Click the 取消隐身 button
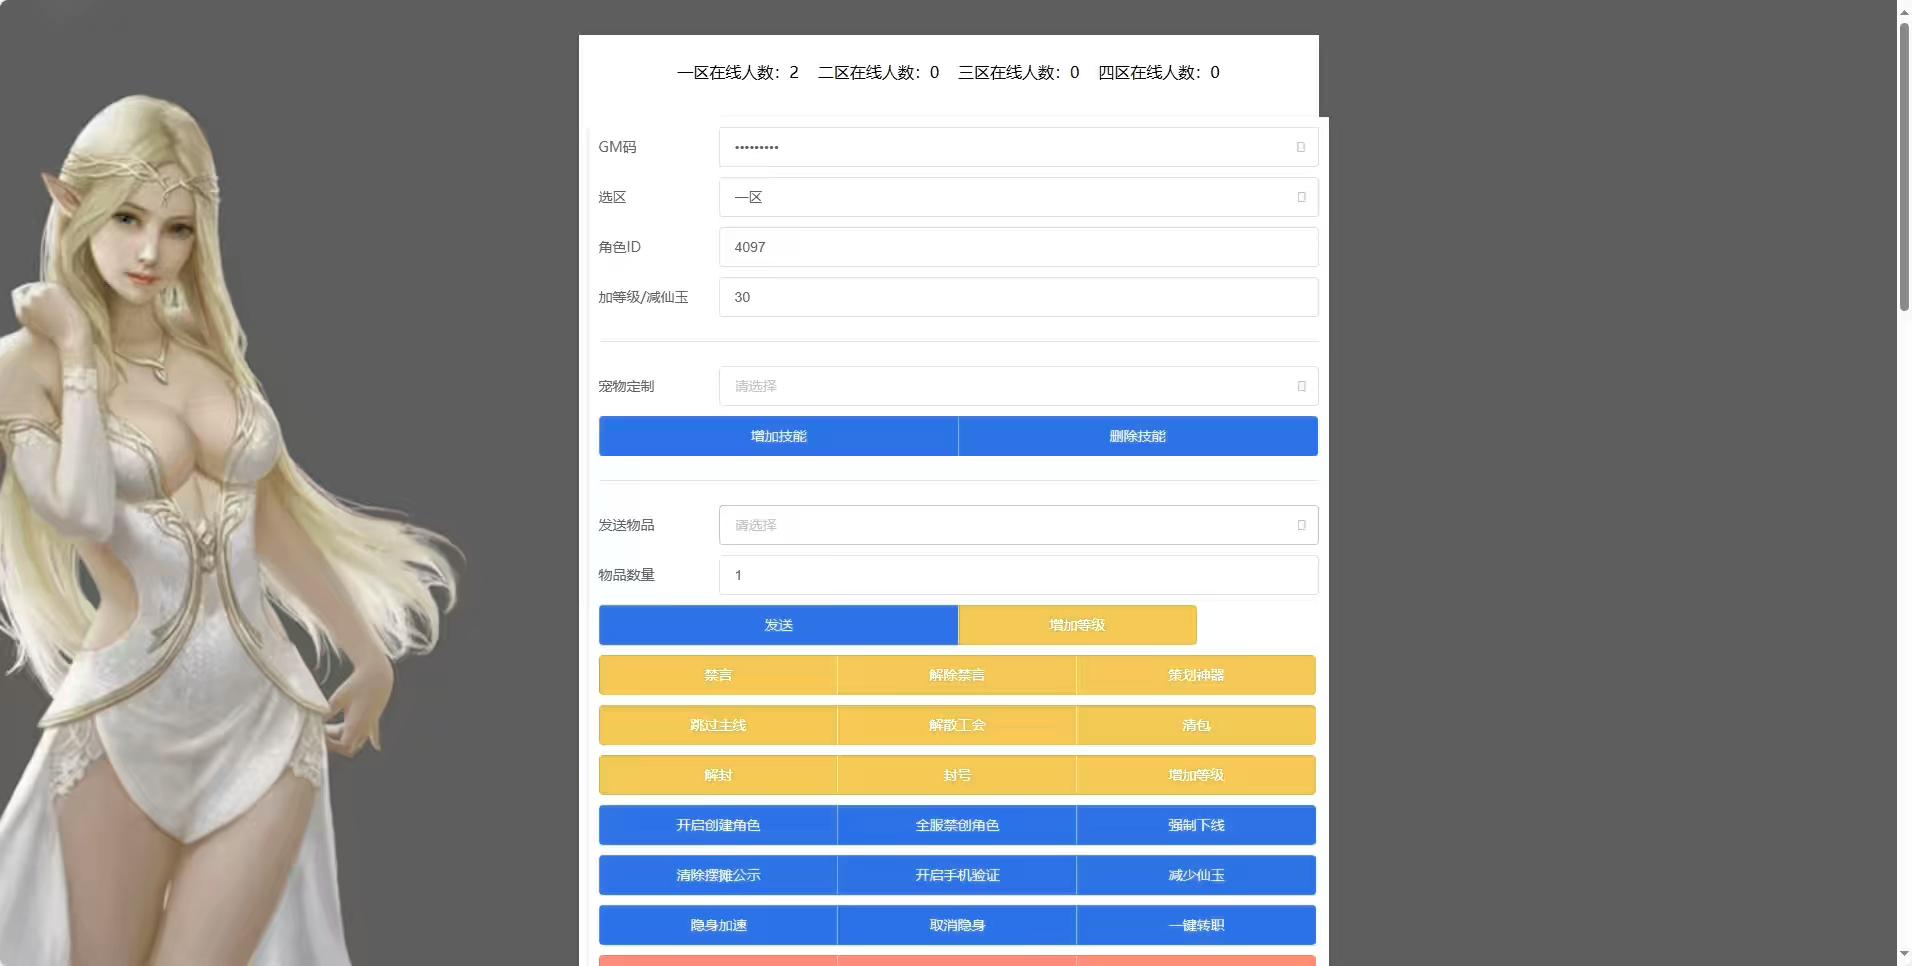The width and height of the screenshot is (1912, 966). point(957,925)
